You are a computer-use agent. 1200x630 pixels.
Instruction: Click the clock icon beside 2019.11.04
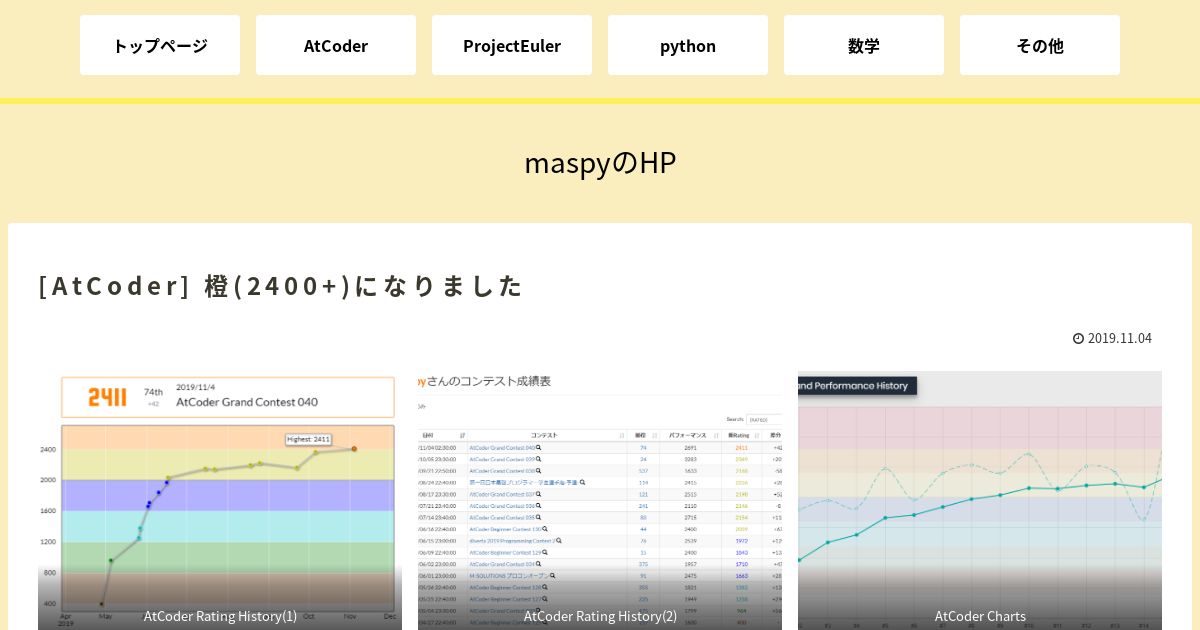[x=1078, y=338]
